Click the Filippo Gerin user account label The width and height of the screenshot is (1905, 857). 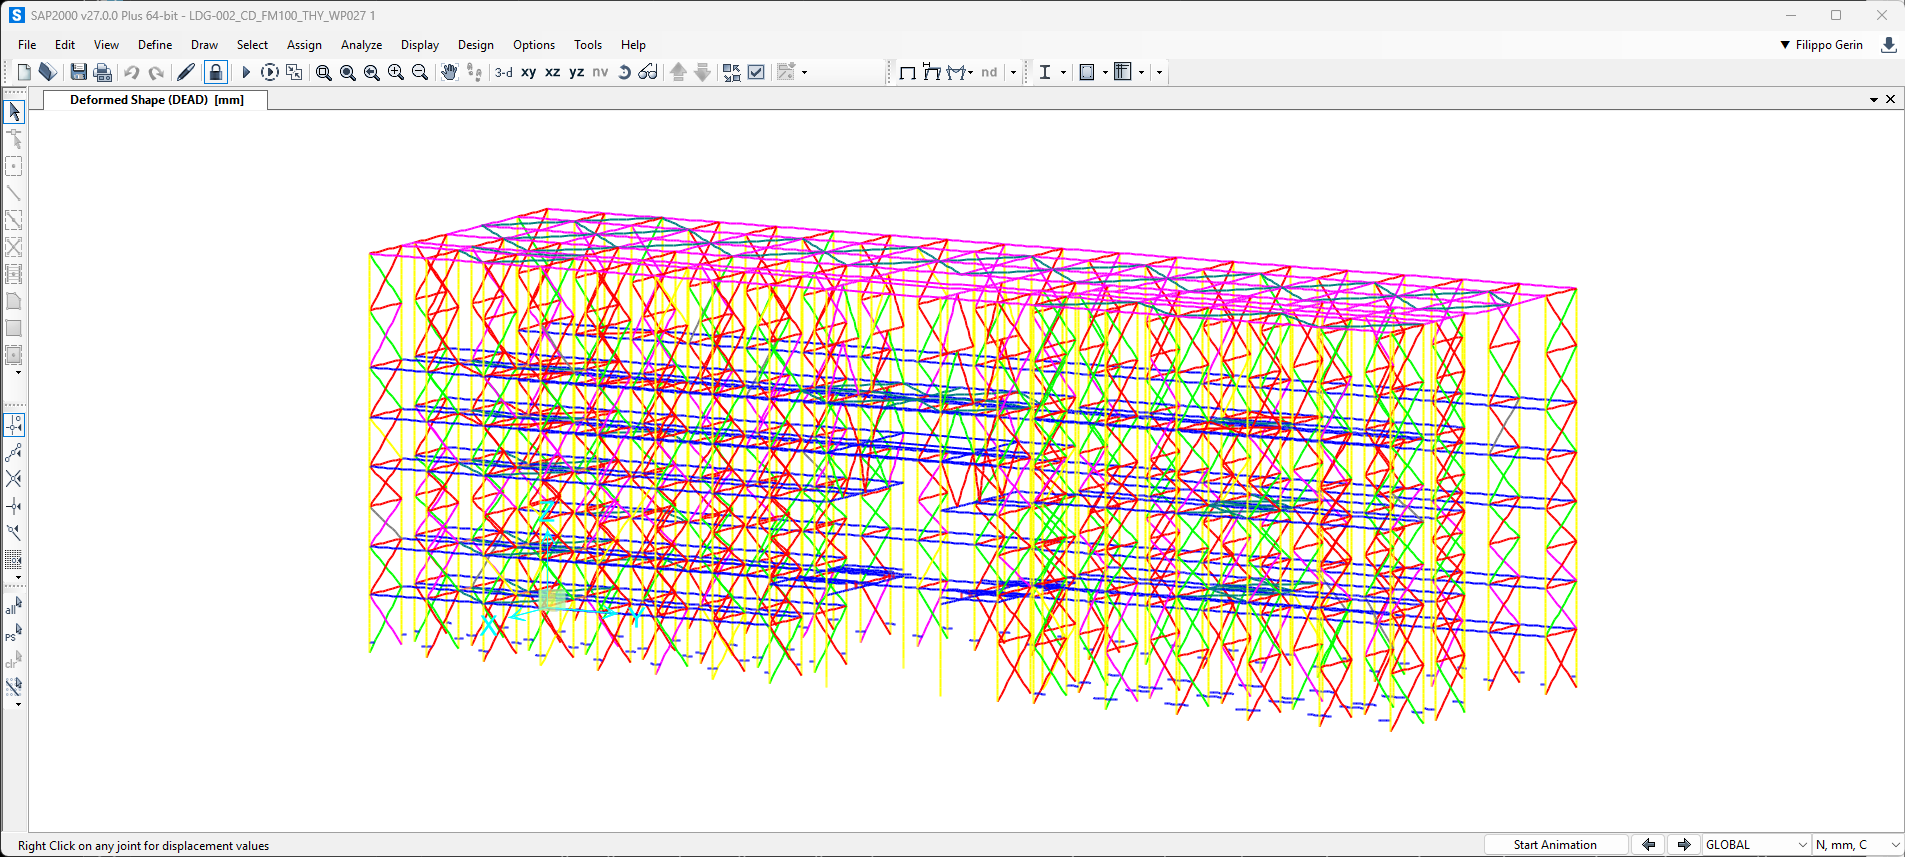tap(1829, 45)
